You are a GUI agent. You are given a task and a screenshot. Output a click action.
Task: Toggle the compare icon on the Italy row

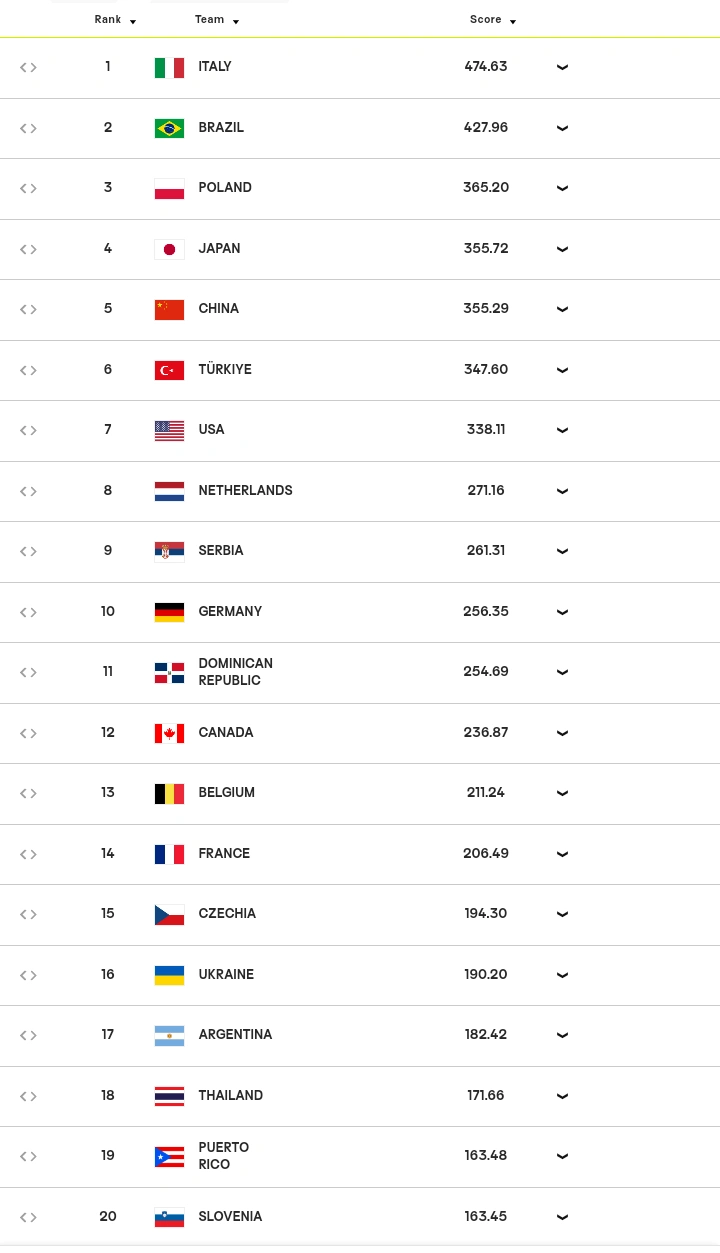[x=28, y=67]
